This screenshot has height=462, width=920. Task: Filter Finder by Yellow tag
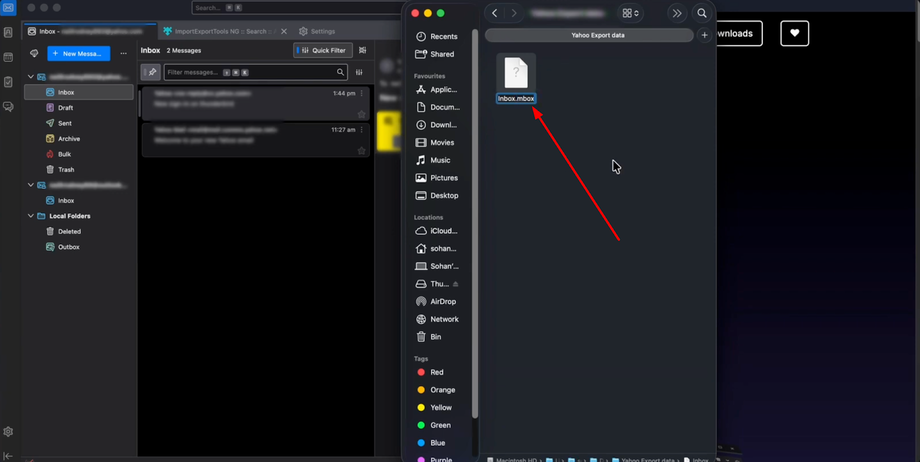(434, 407)
